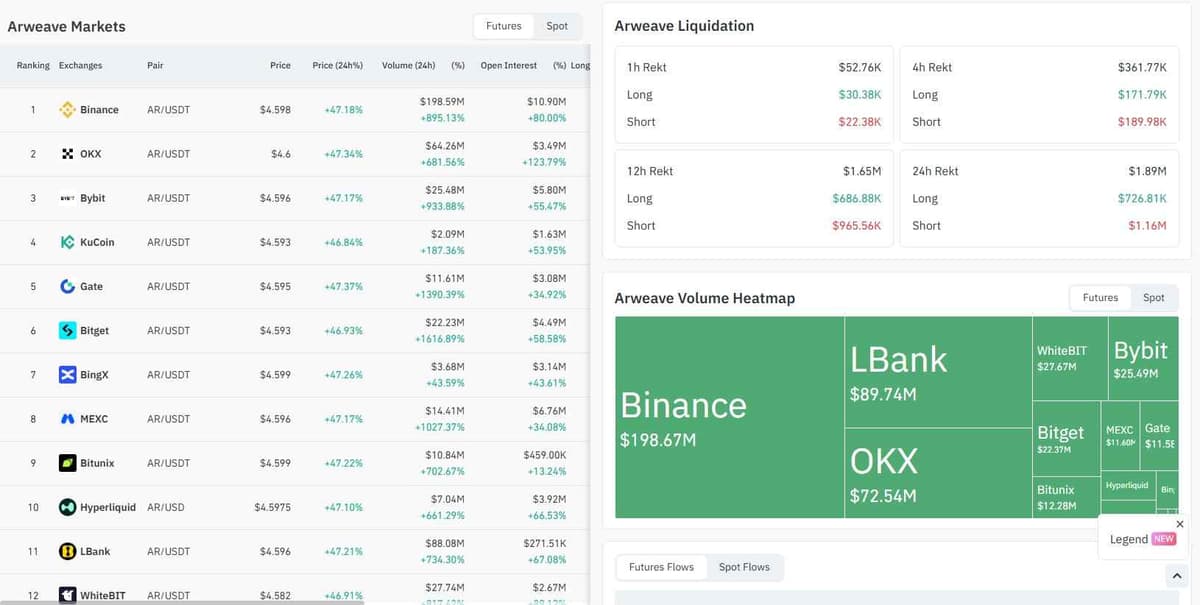Open the Legend NEW button

1142,539
